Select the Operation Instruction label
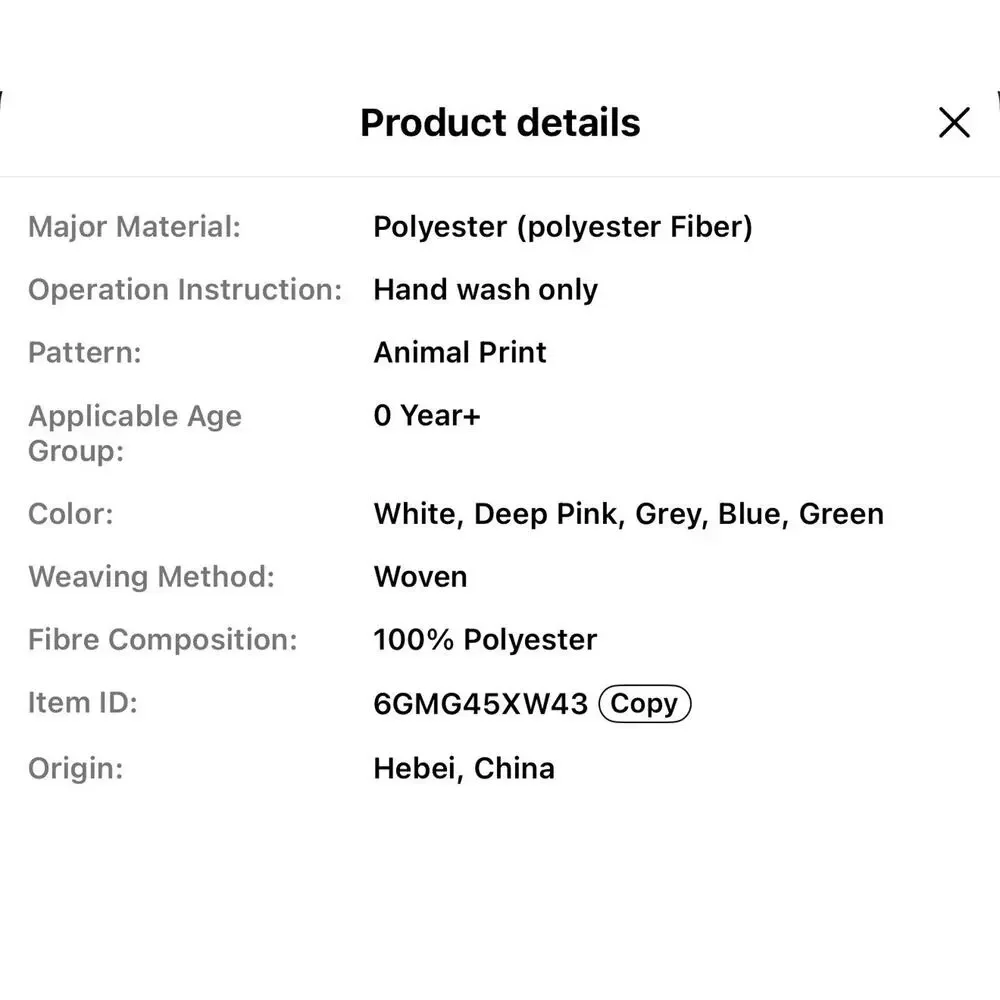Screen dimensions: 1000x1000 coord(186,290)
